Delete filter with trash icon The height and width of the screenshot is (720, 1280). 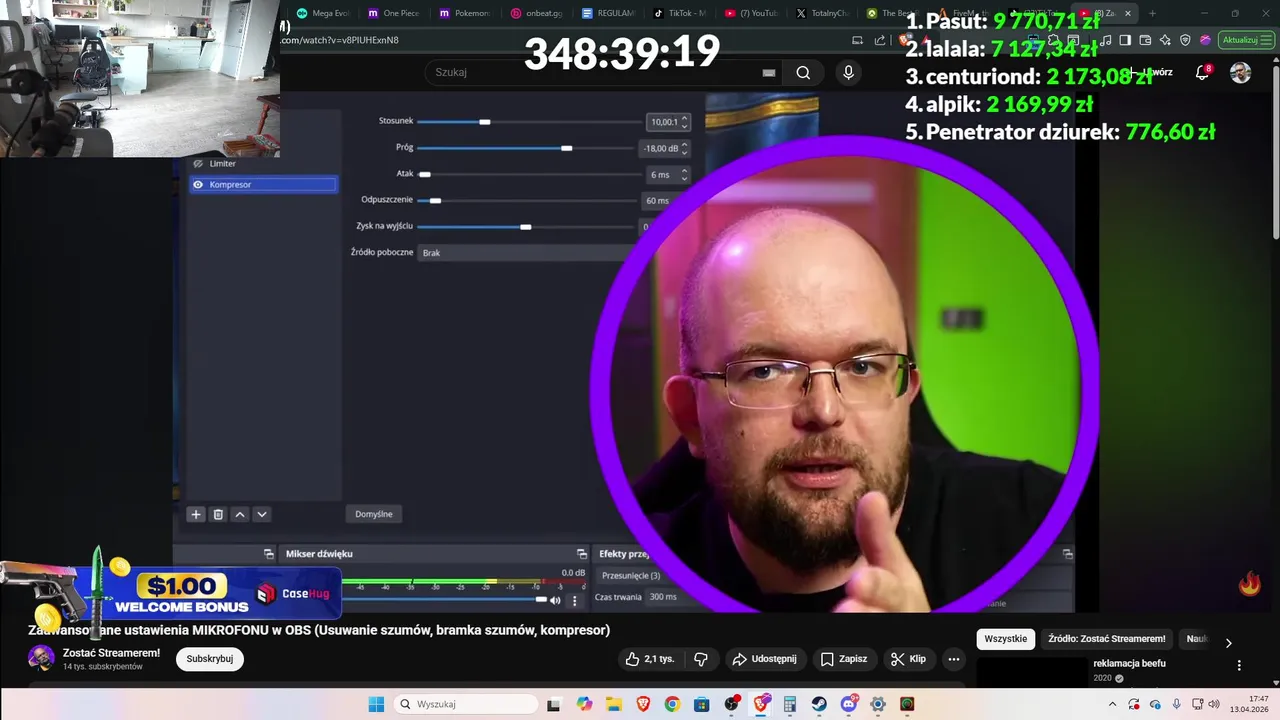(x=218, y=514)
